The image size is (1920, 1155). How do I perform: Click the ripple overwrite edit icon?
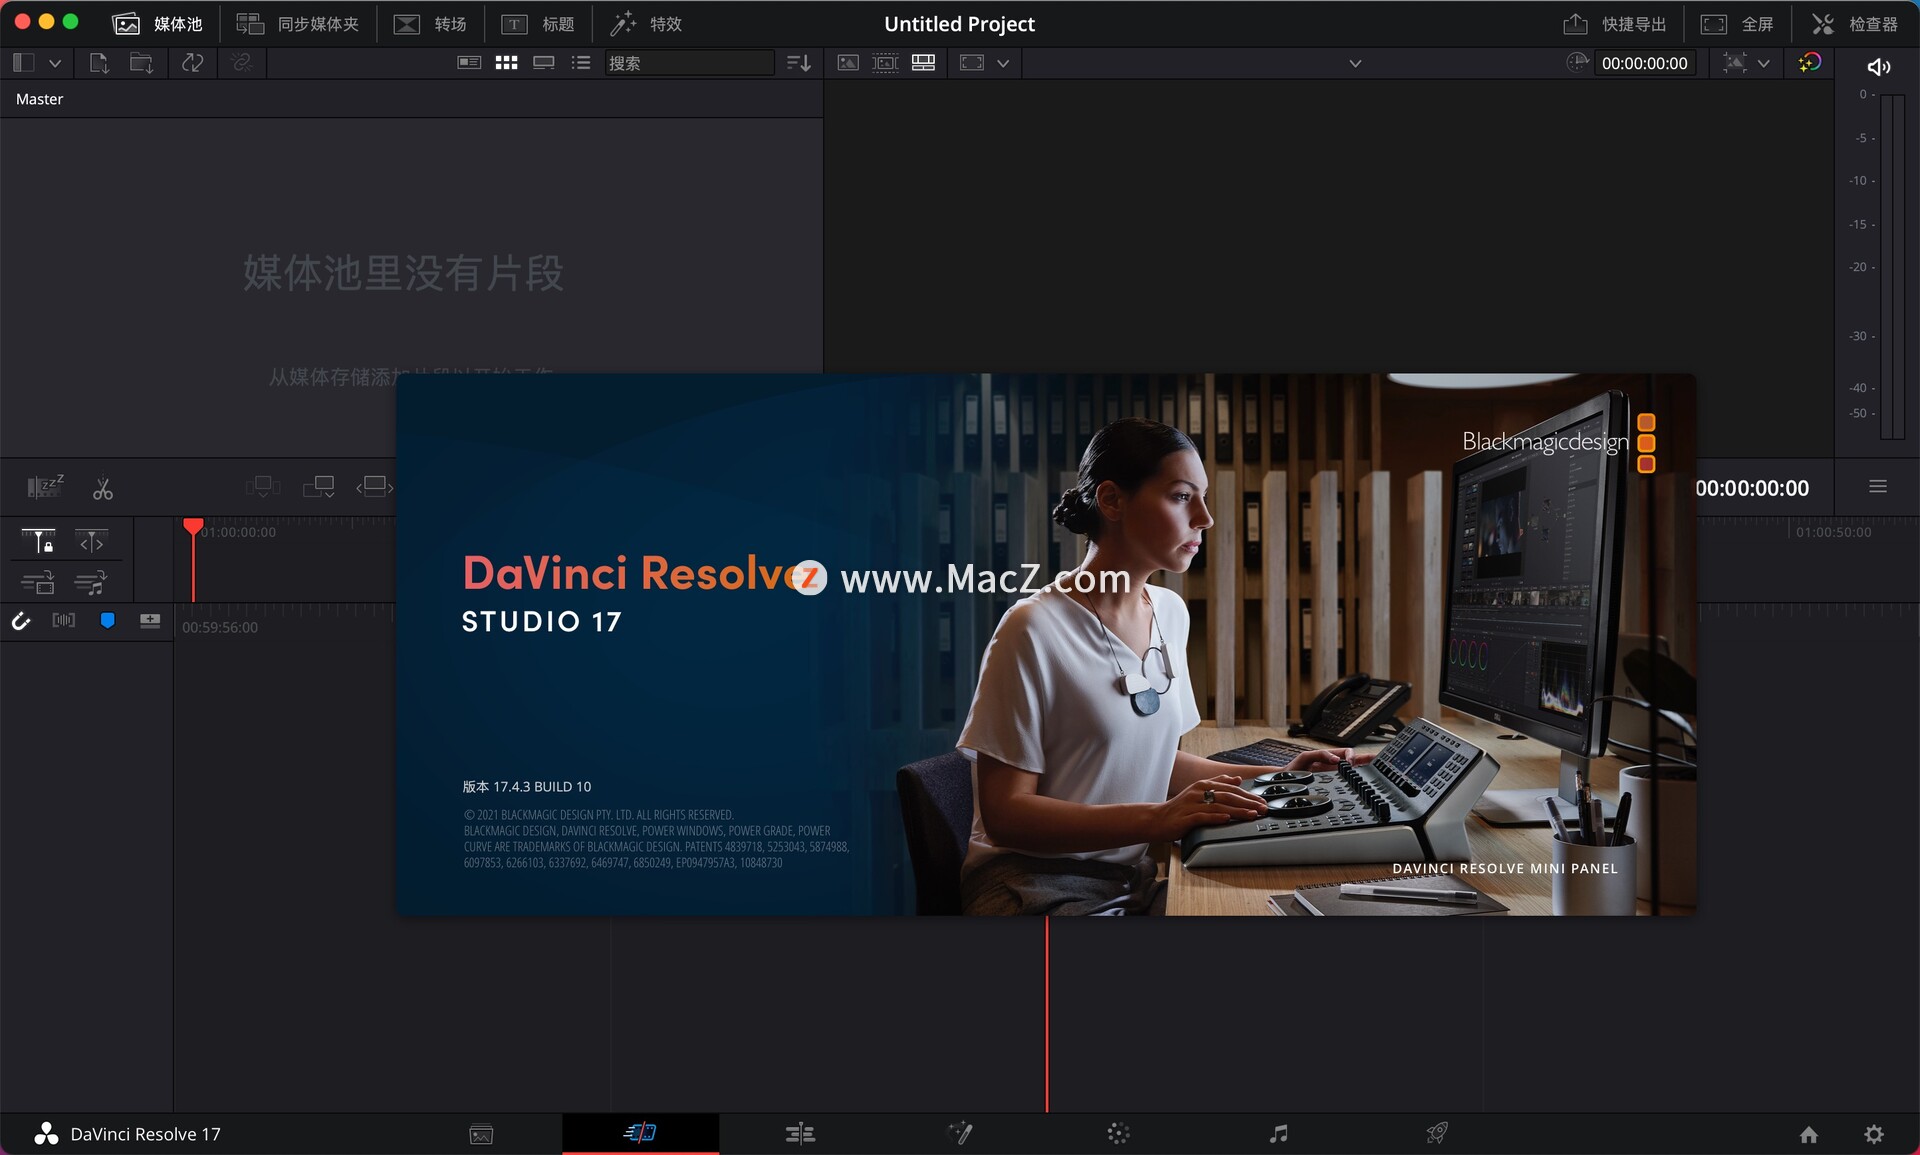(375, 487)
